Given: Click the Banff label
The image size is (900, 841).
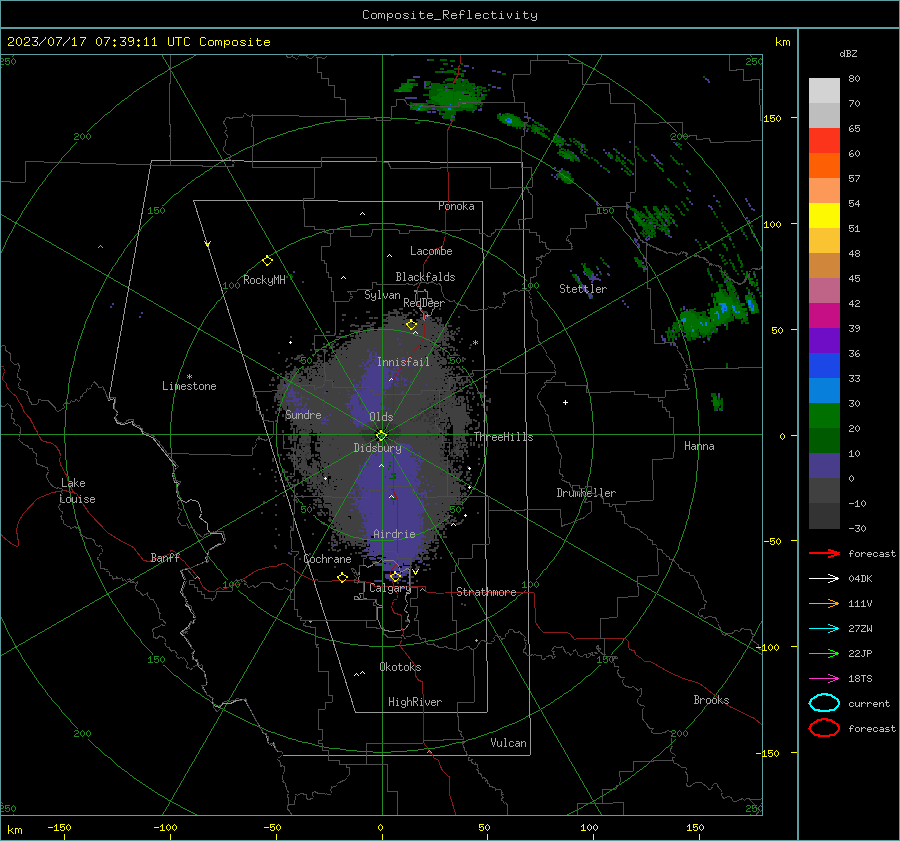Looking at the screenshot, I should tap(165, 557).
